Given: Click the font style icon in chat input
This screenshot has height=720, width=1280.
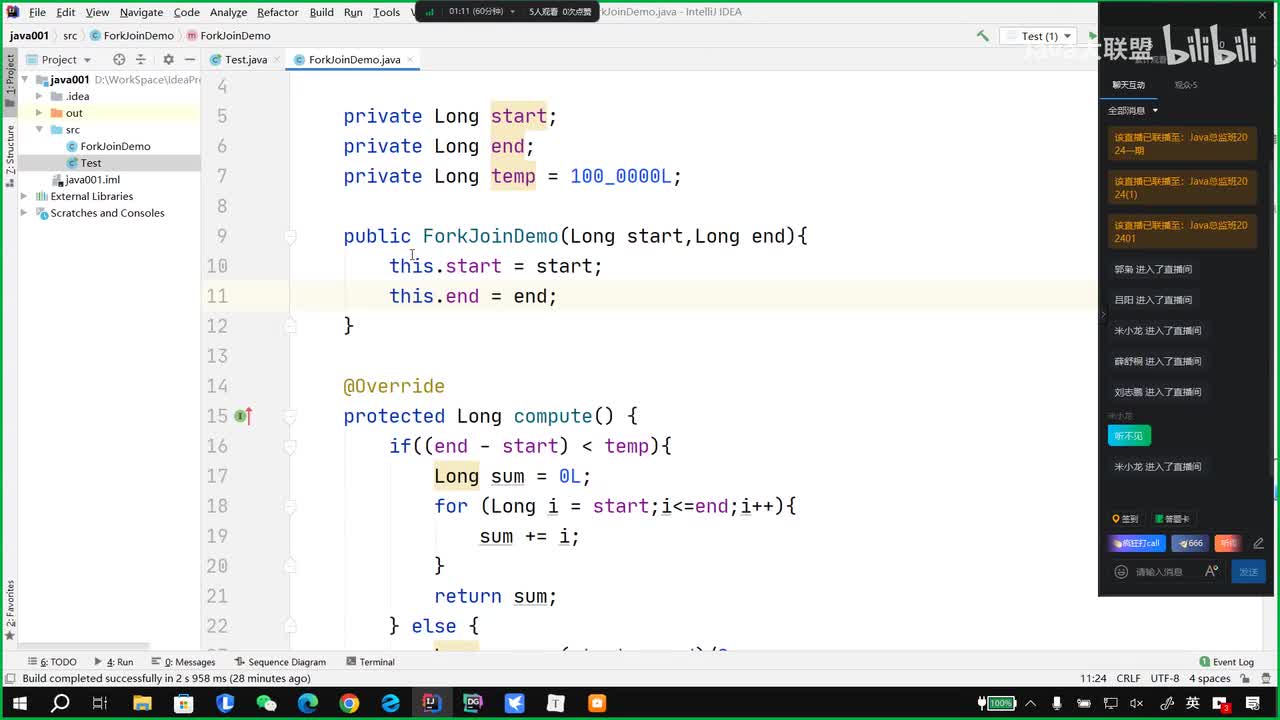Looking at the screenshot, I should click(1211, 571).
